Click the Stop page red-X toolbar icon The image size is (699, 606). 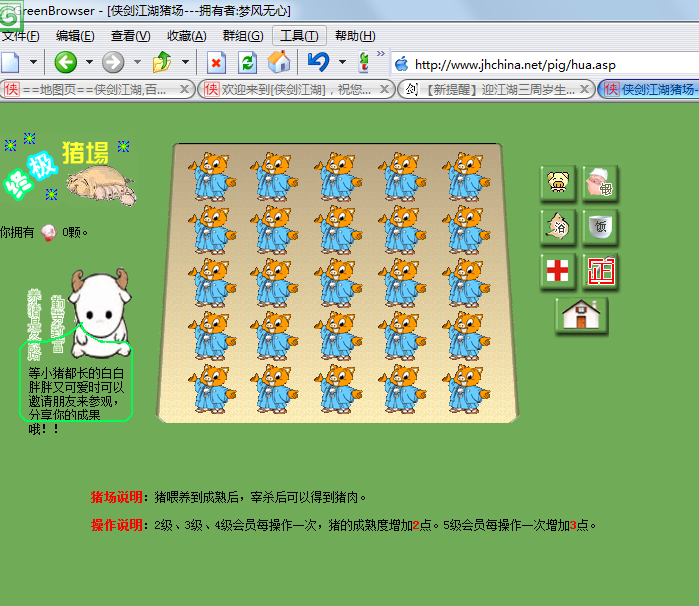click(x=216, y=62)
